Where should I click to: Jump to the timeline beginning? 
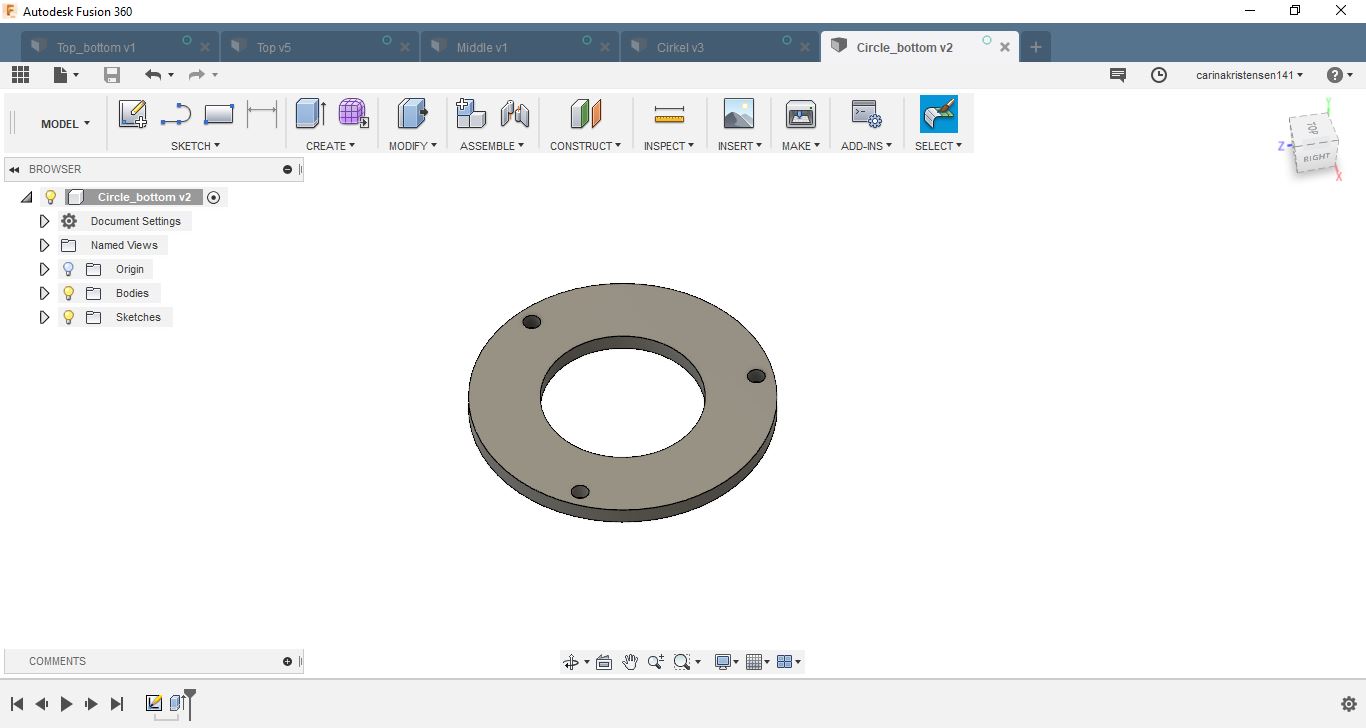17,704
